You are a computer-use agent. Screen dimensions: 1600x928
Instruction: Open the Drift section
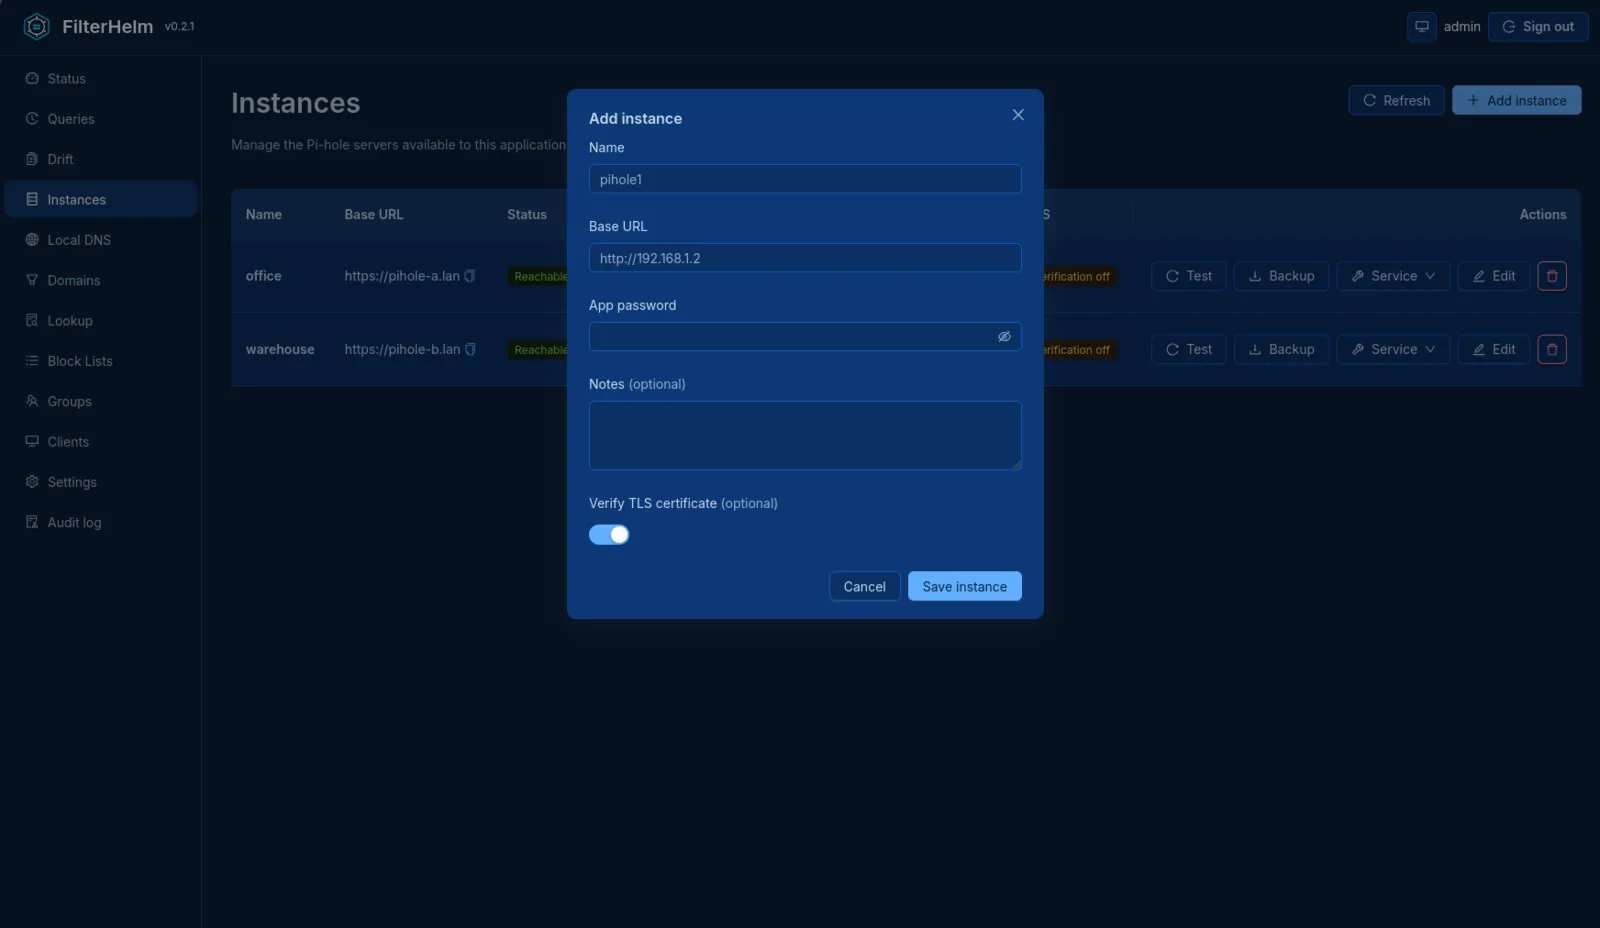click(100, 159)
